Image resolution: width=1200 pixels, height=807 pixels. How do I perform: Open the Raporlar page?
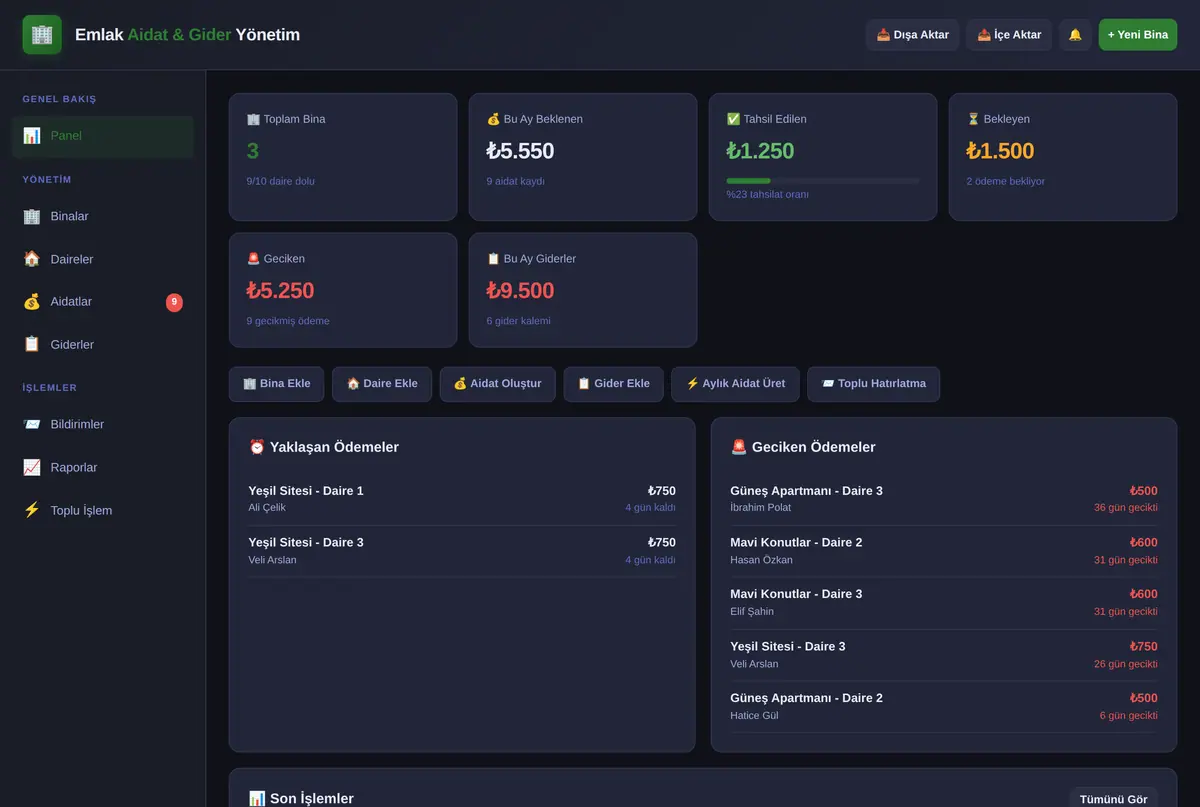click(x=103, y=467)
